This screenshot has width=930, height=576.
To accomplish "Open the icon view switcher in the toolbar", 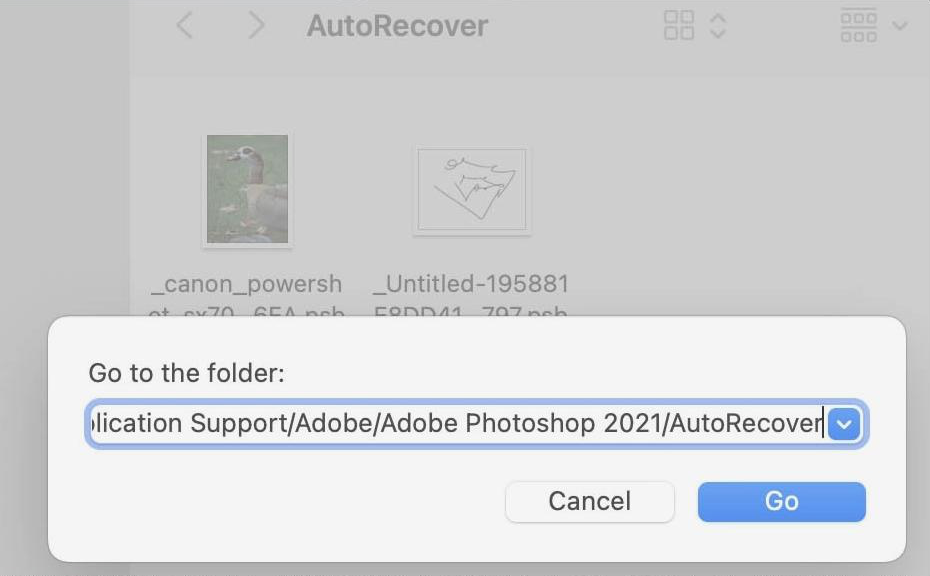I will (679, 25).
